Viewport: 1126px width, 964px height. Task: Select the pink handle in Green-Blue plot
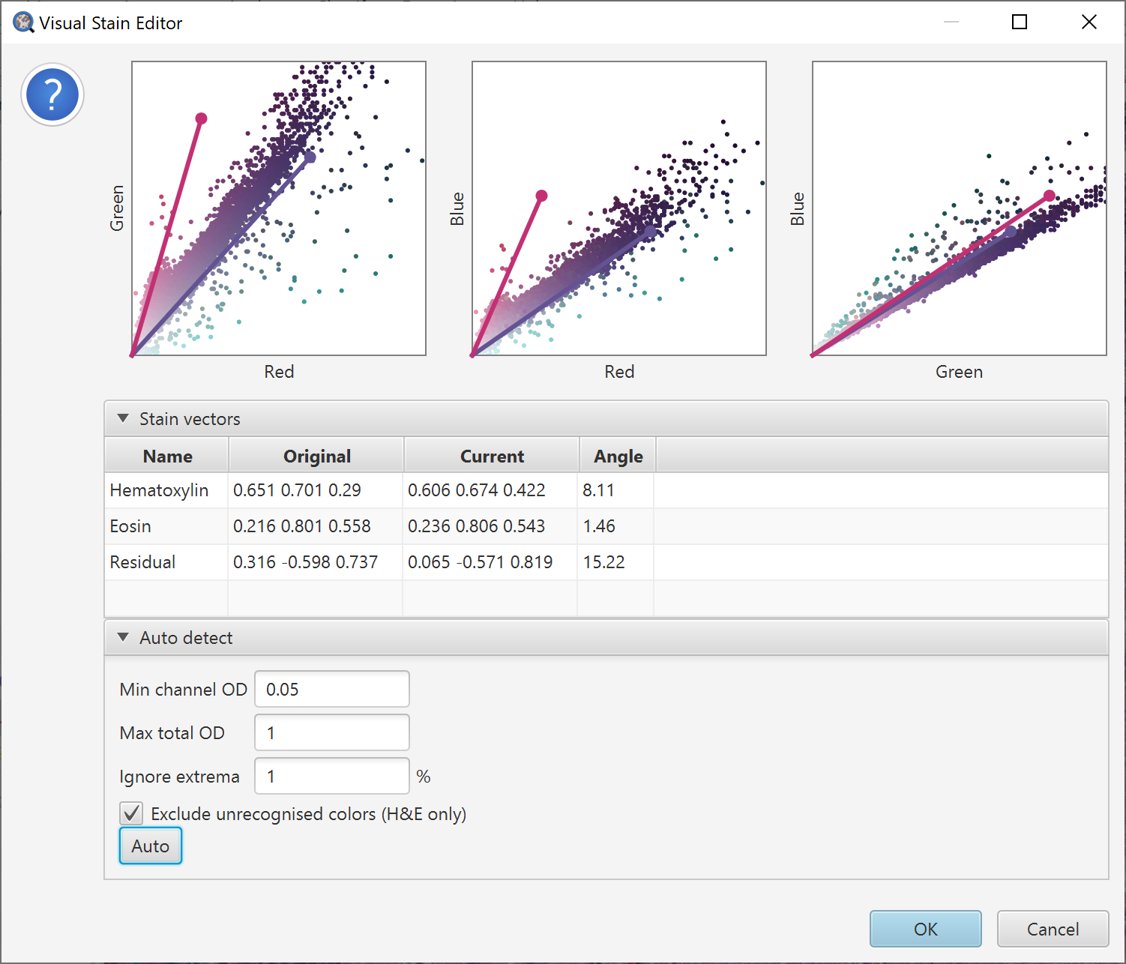coord(1050,195)
